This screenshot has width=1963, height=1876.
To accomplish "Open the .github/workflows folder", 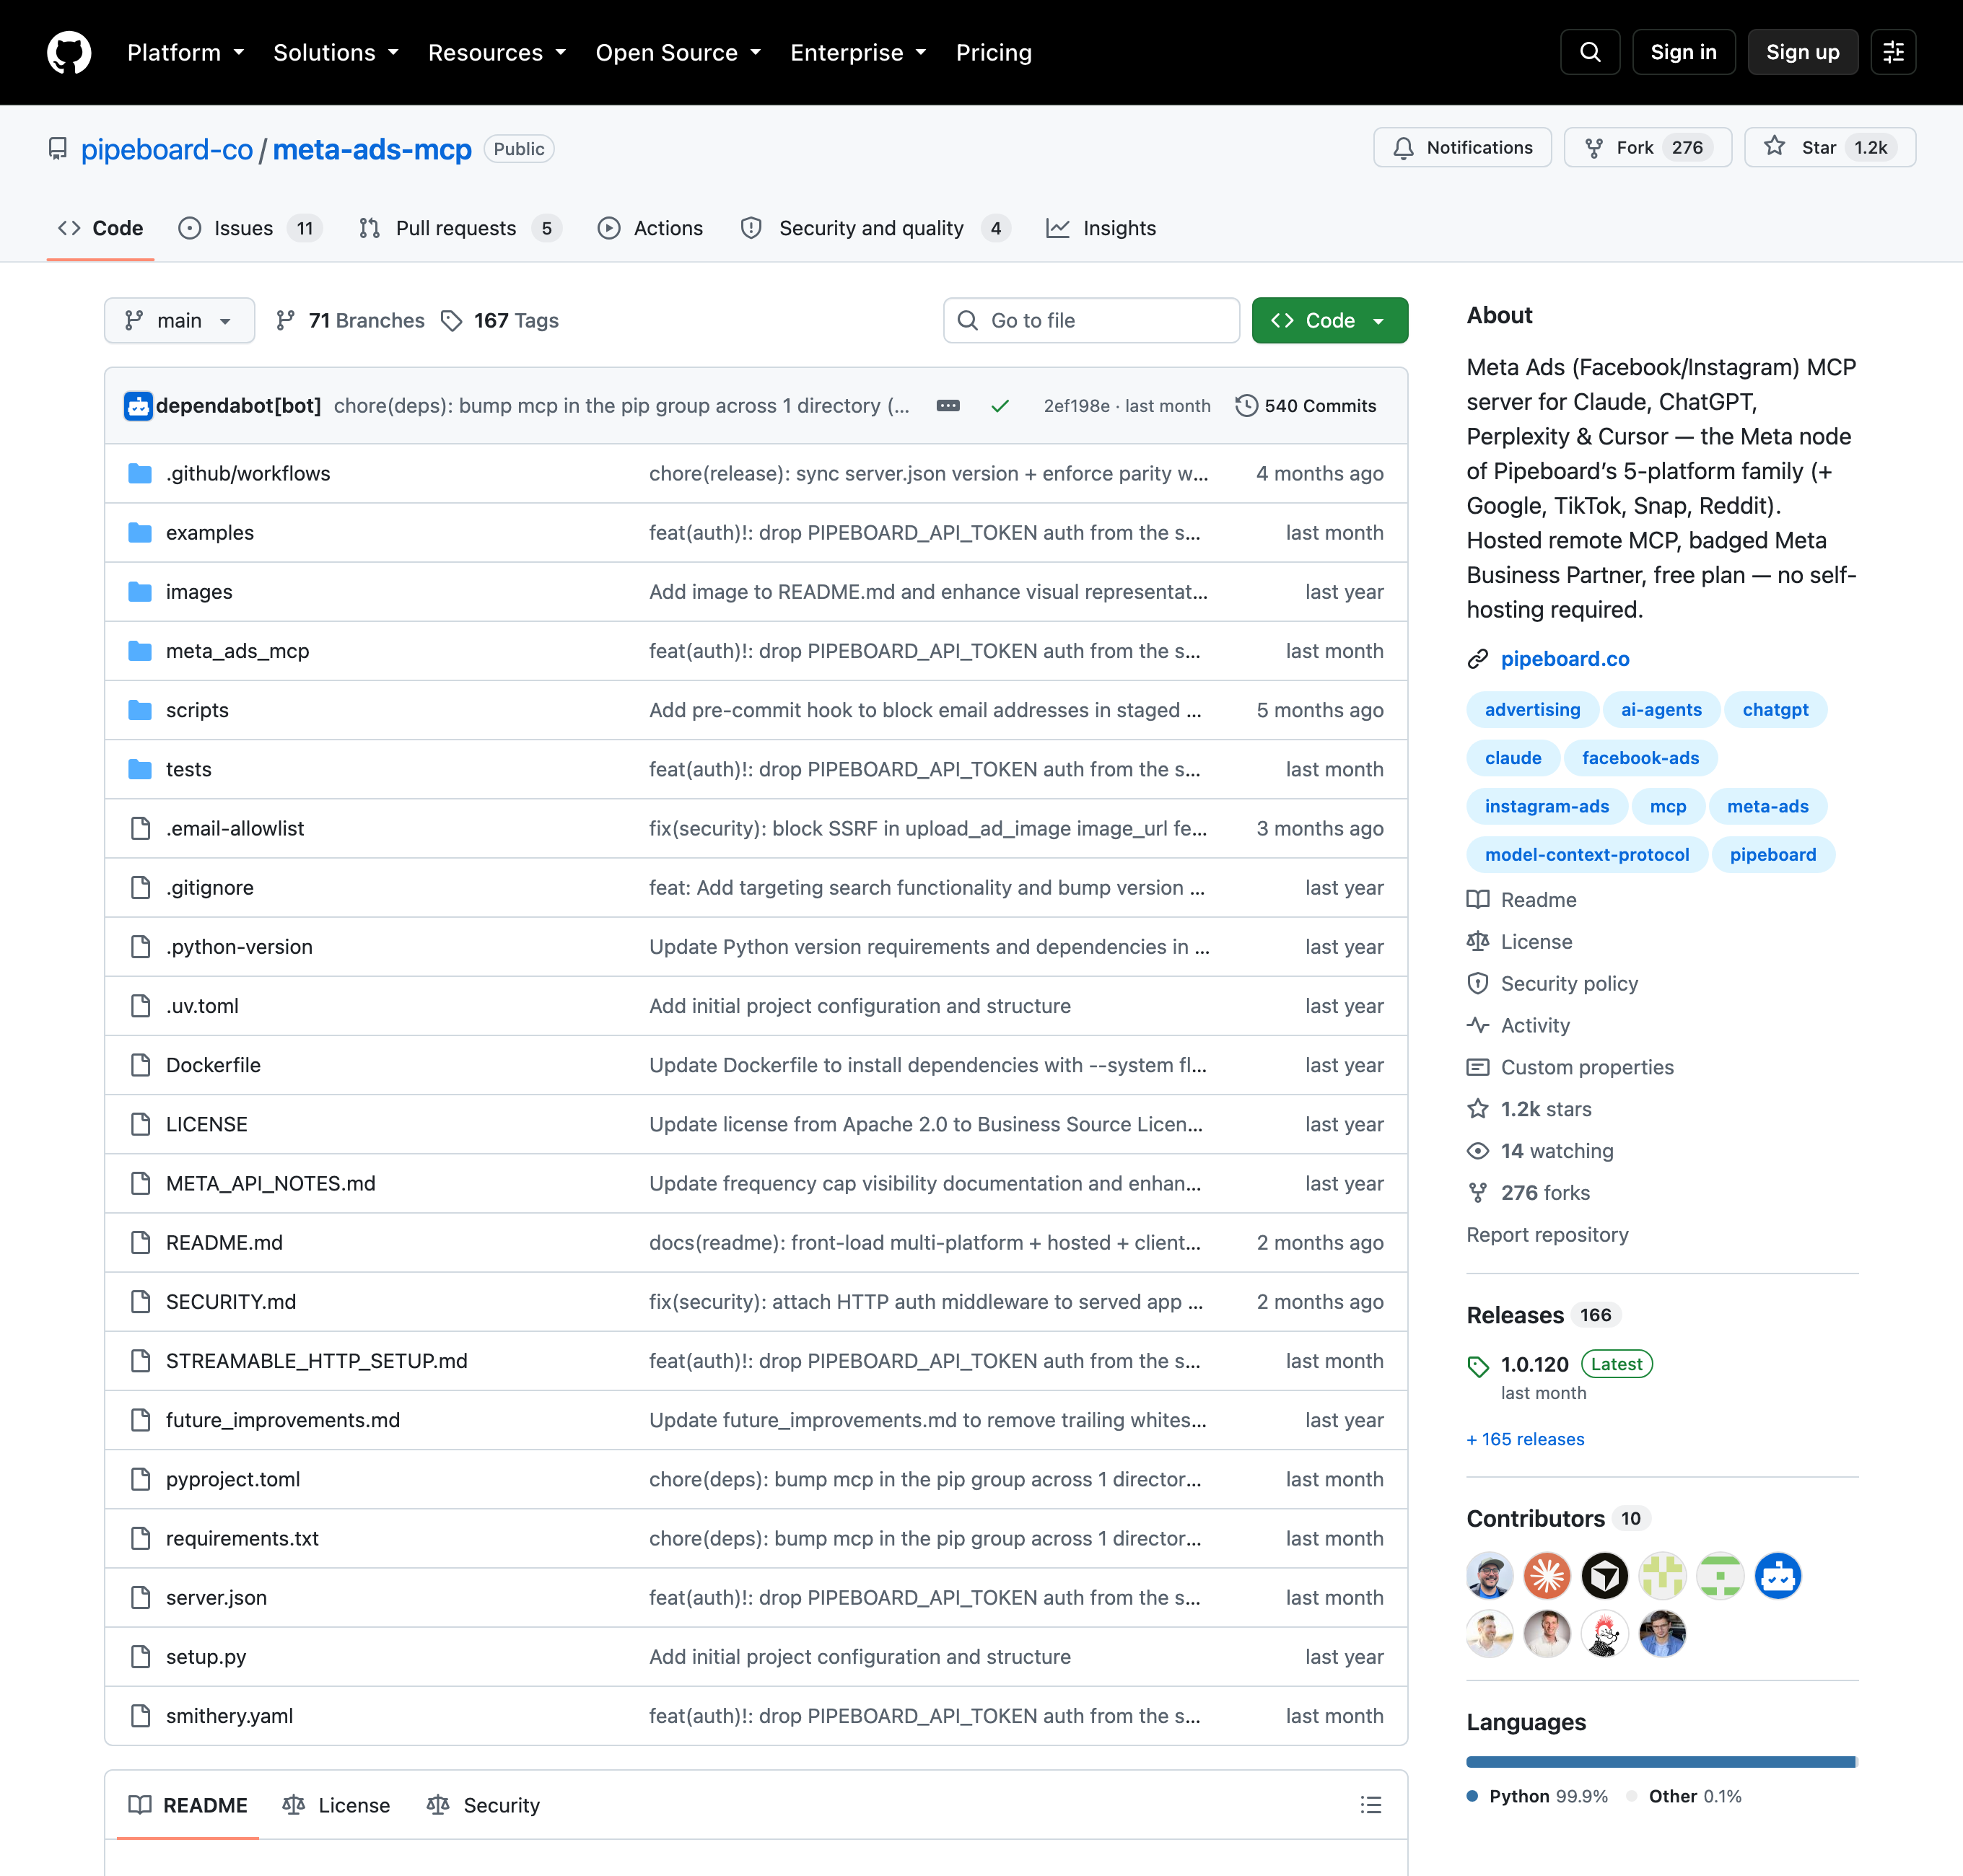I will coord(248,474).
